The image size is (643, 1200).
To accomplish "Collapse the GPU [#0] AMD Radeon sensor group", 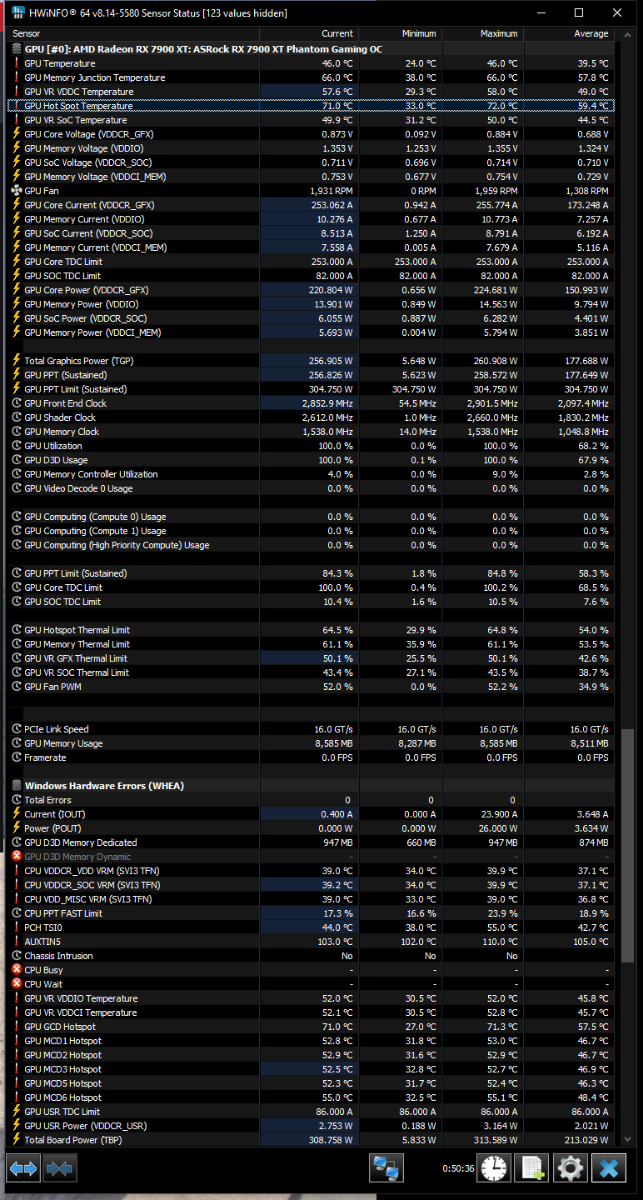I will [16, 48].
